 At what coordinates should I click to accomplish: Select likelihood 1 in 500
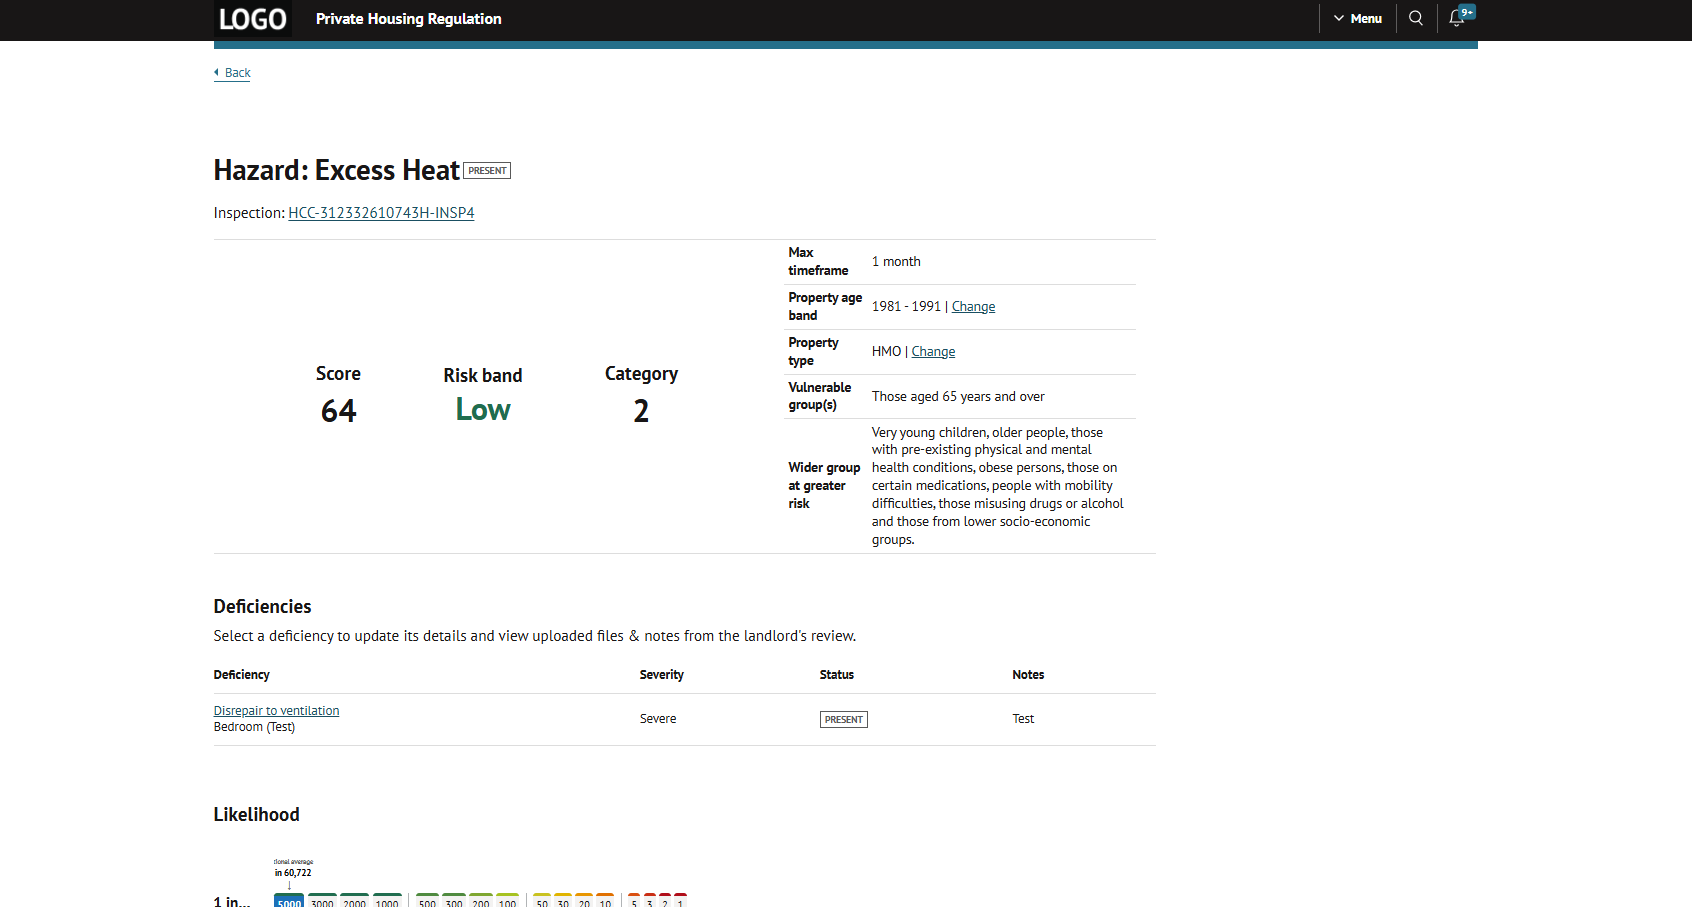pyautogui.click(x=427, y=901)
